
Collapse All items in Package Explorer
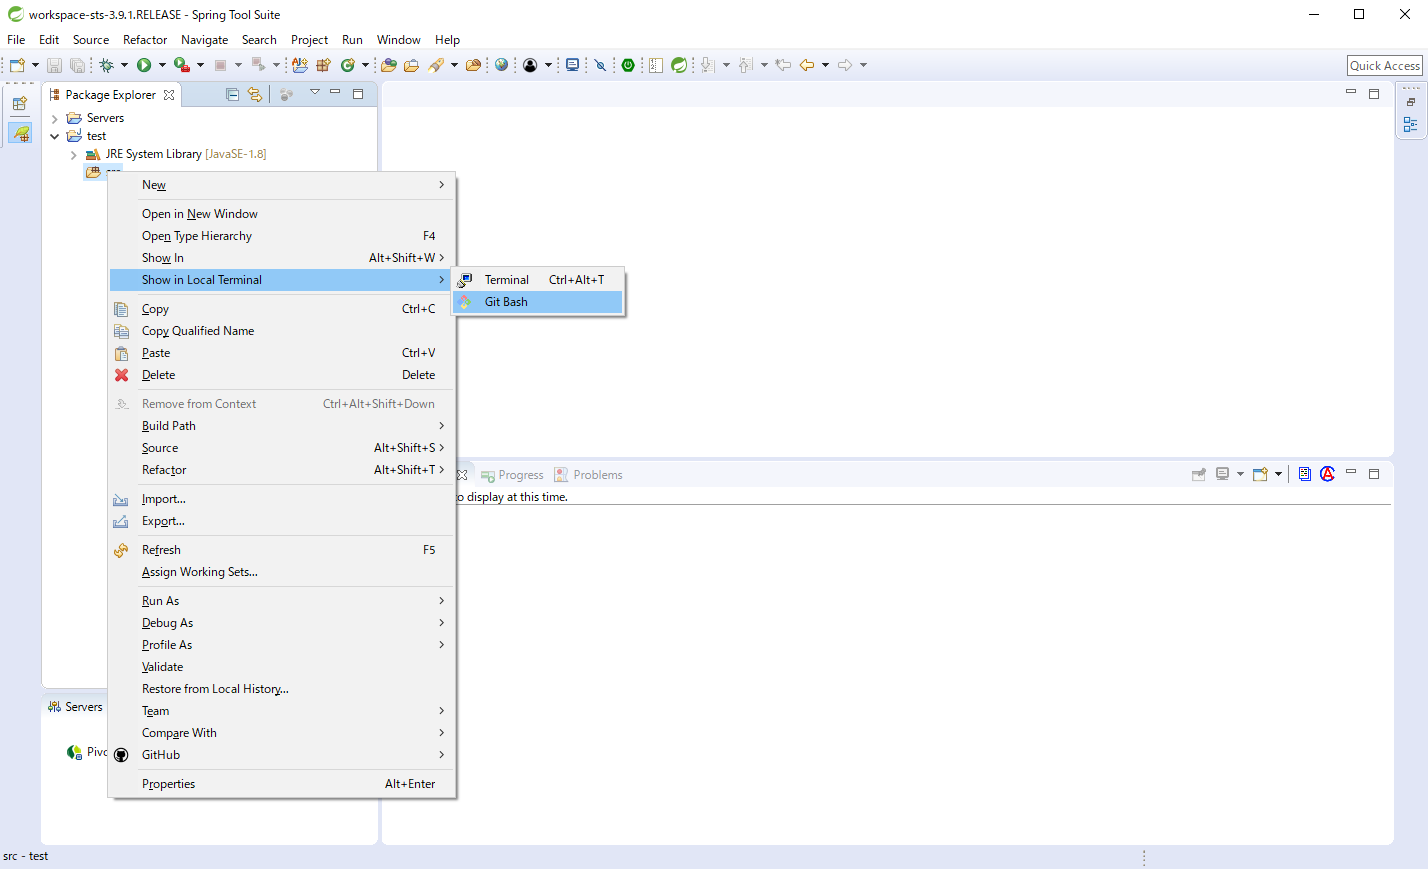click(232, 93)
